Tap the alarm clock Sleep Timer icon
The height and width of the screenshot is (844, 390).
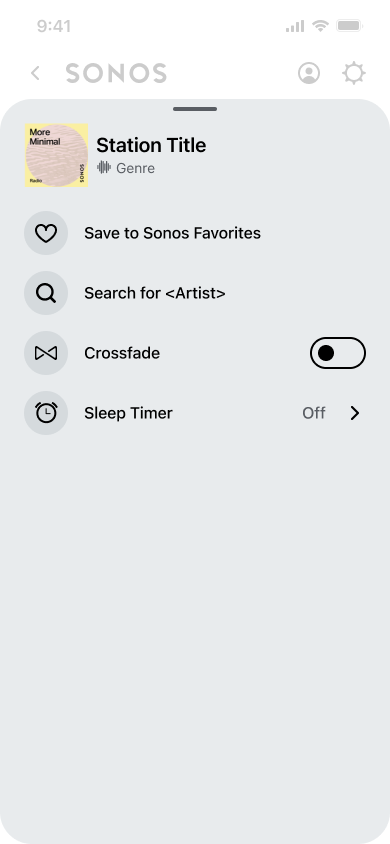point(46,413)
